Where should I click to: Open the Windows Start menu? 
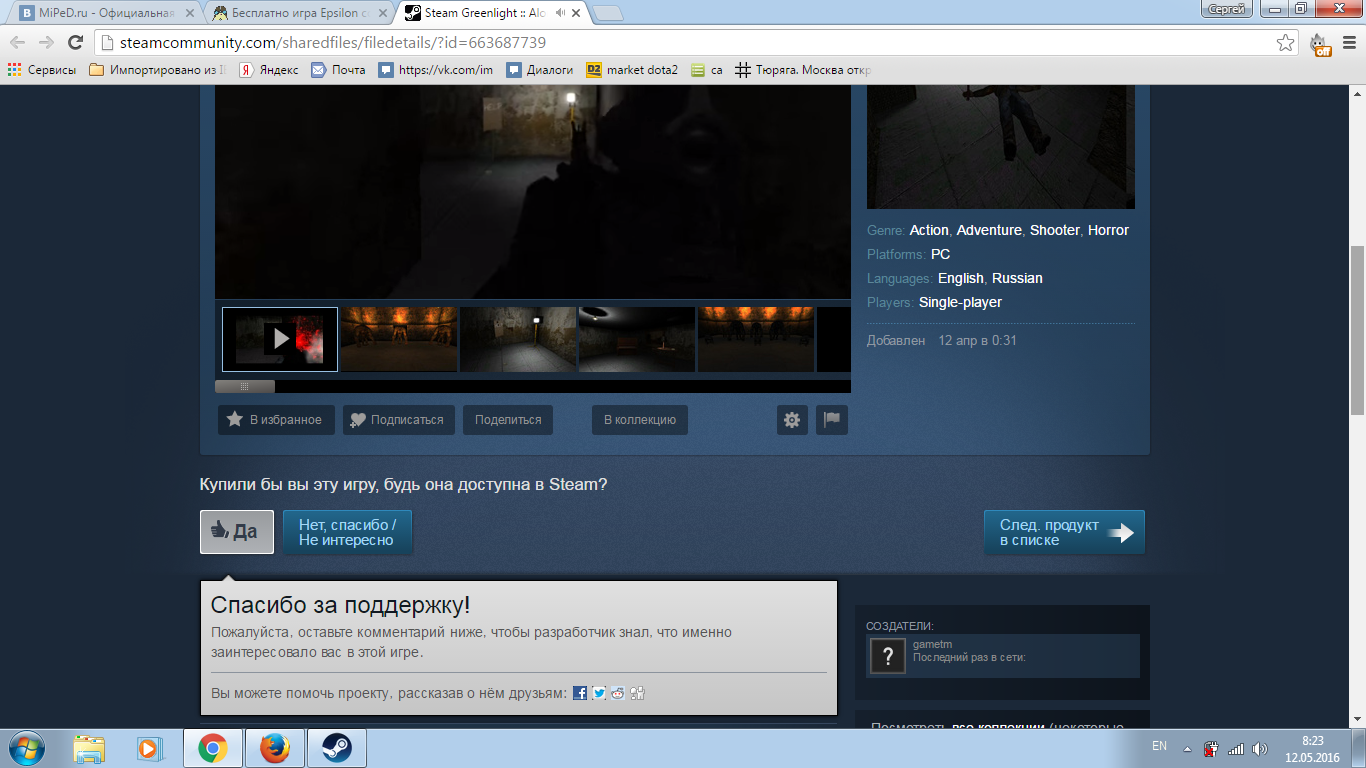point(25,748)
